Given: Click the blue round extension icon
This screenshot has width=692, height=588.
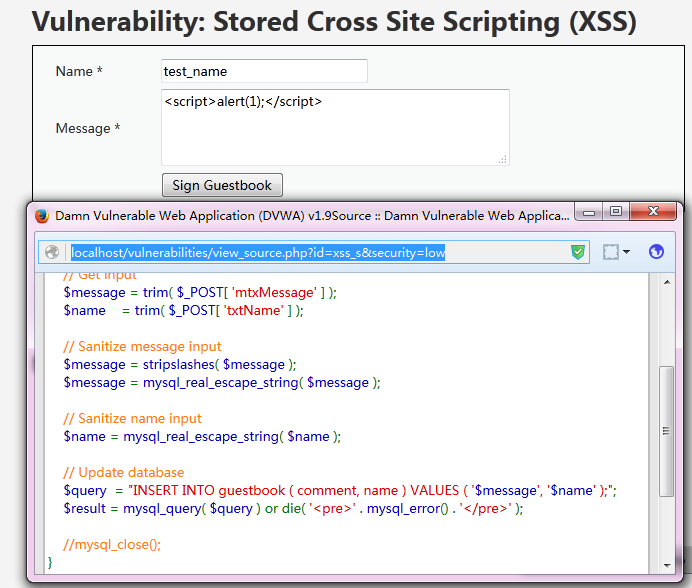Looking at the screenshot, I should pos(656,253).
